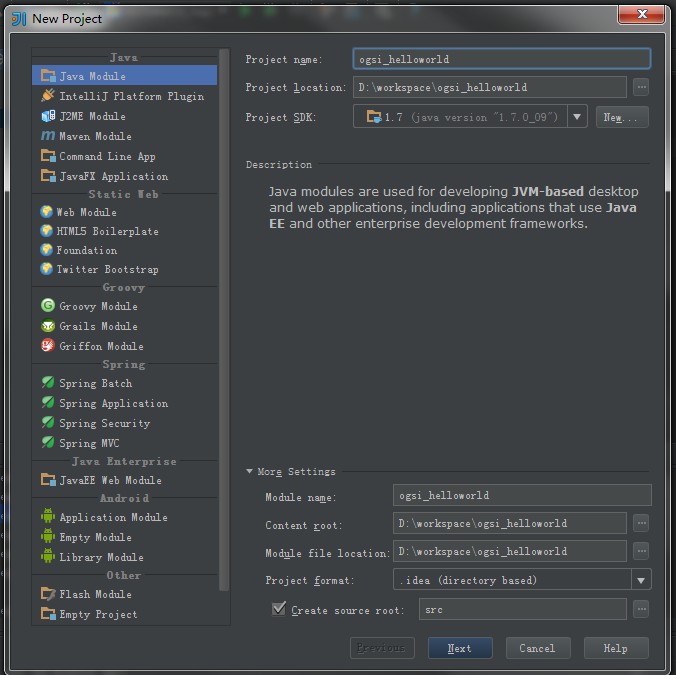Click the IntelliJ logo in title bar

19,19
